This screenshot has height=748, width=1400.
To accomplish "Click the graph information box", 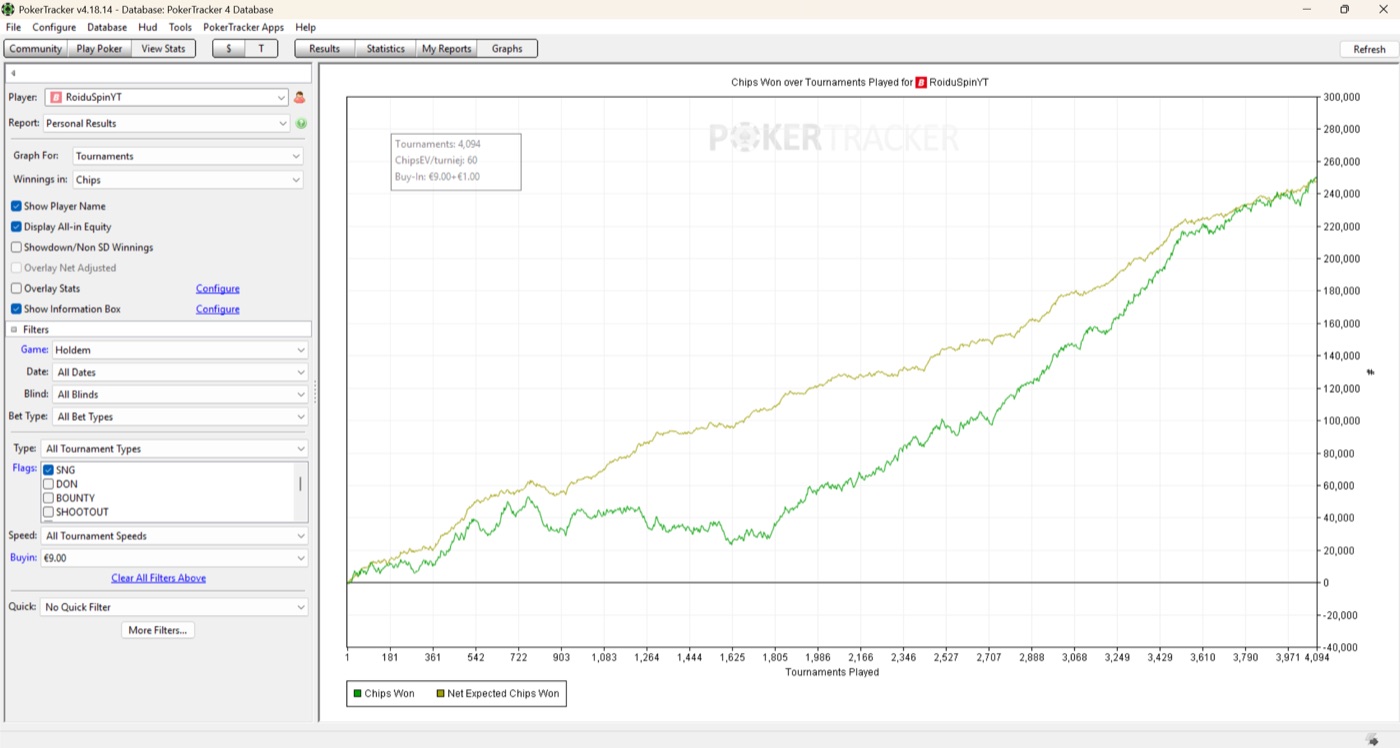I will (x=456, y=161).
